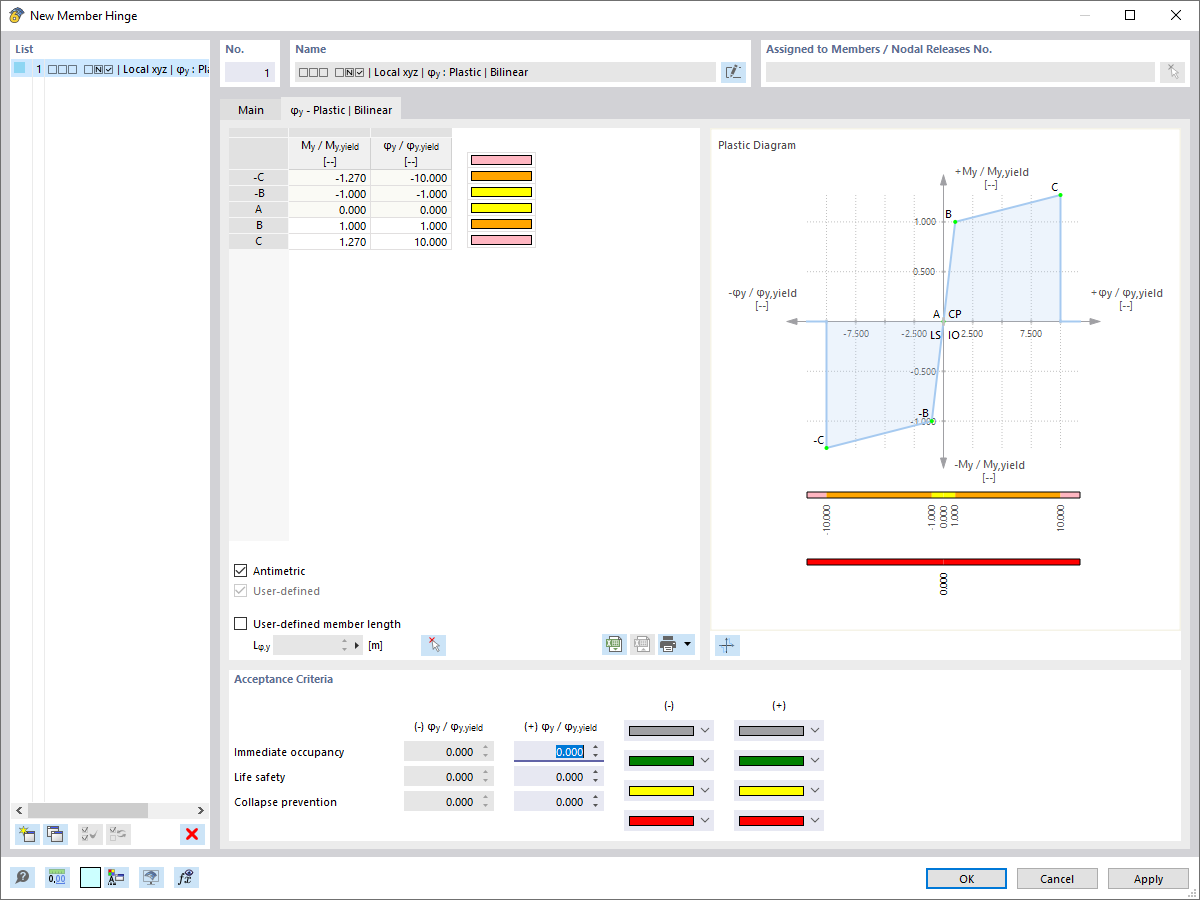Viewport: 1200px width, 900px height.
Task: Click the select all check icon under the List
Action: (x=90, y=834)
